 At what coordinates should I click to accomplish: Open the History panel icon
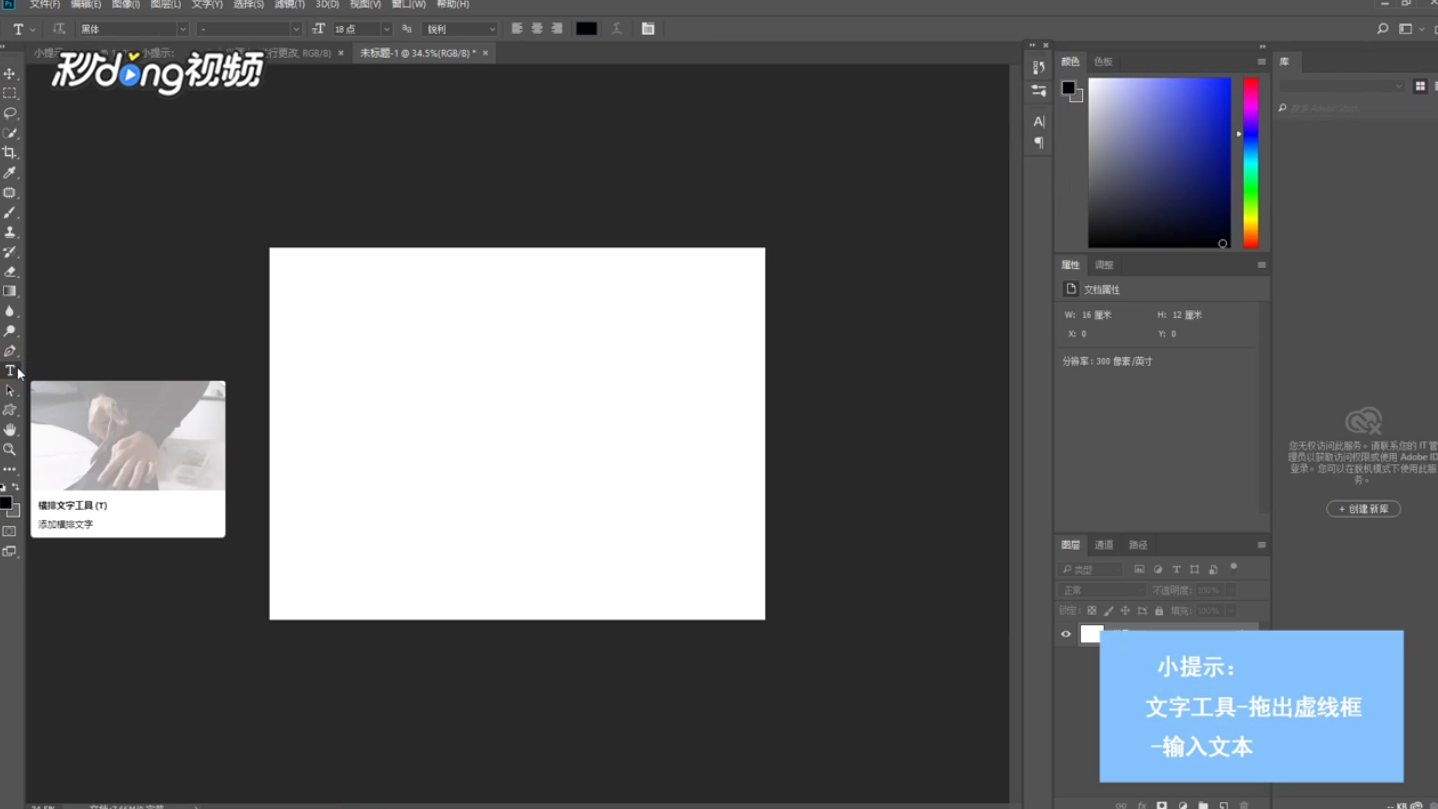[1038, 68]
